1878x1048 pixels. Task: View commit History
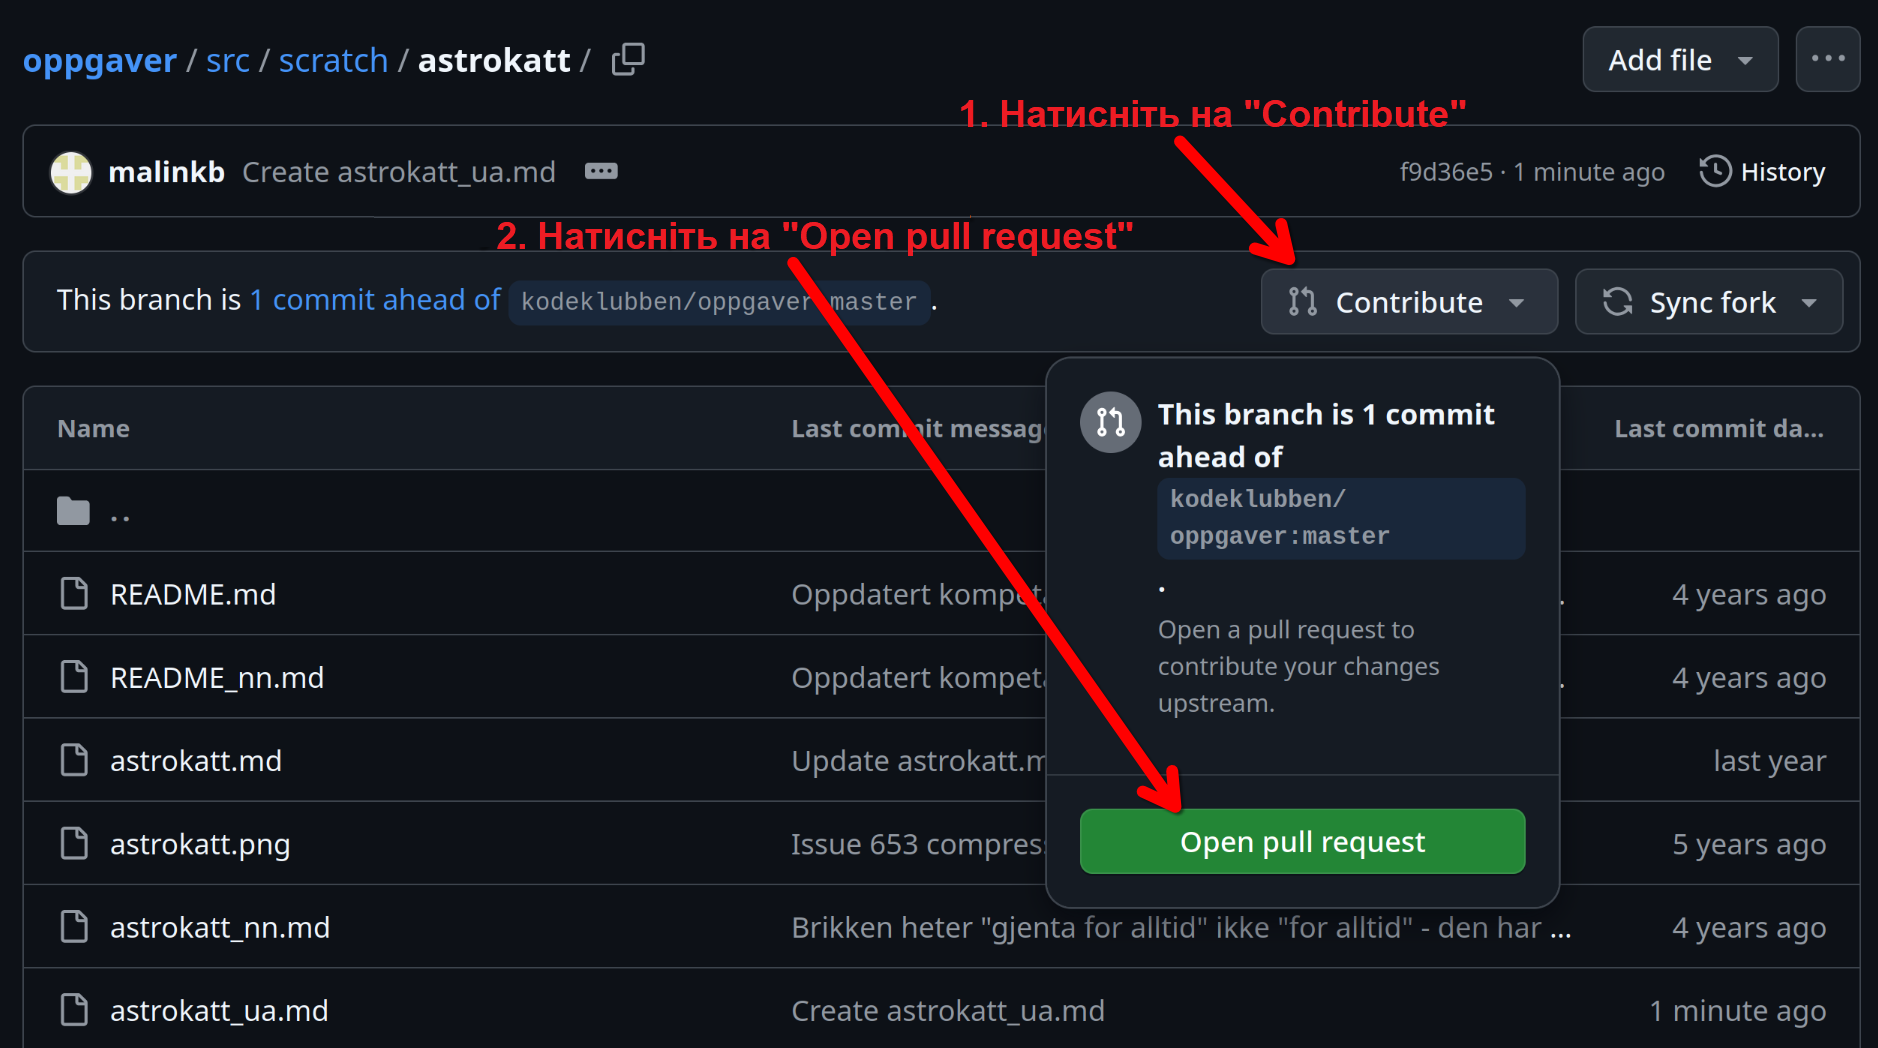[x=1763, y=172]
